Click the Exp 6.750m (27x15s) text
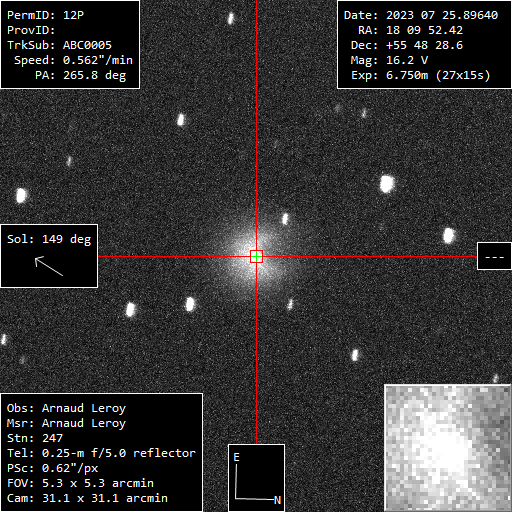The height and width of the screenshot is (512, 512). (x=421, y=75)
